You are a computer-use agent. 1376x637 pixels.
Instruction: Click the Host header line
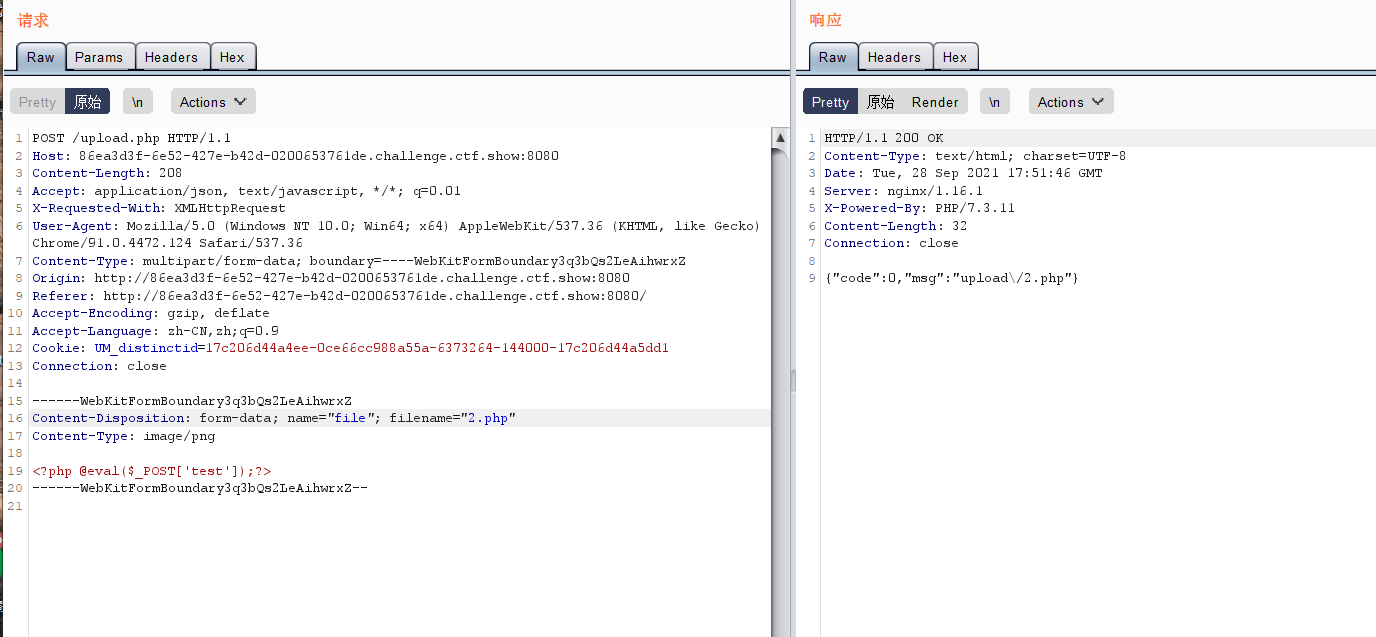click(295, 156)
